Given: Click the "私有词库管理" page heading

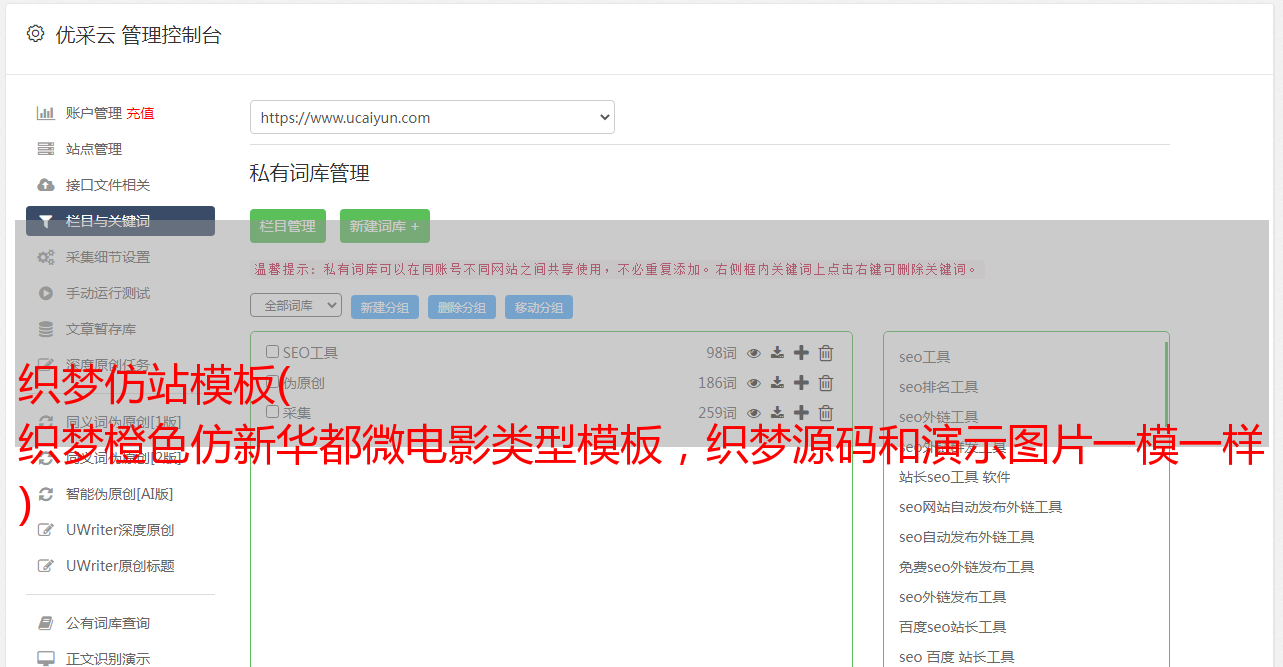Looking at the screenshot, I should 310,173.
